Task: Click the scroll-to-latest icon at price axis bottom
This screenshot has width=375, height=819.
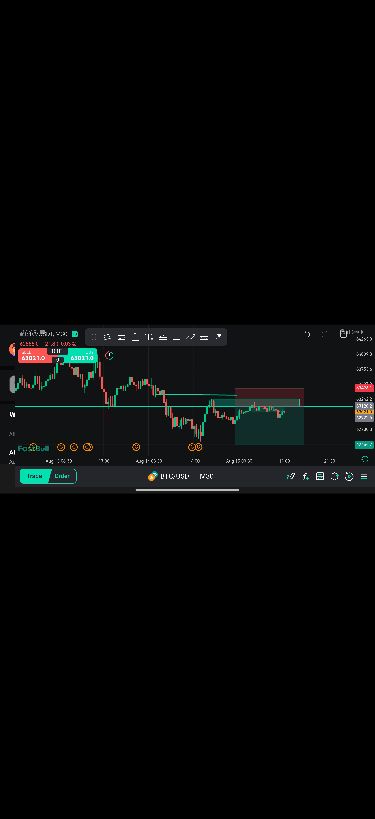Action: tap(365, 459)
